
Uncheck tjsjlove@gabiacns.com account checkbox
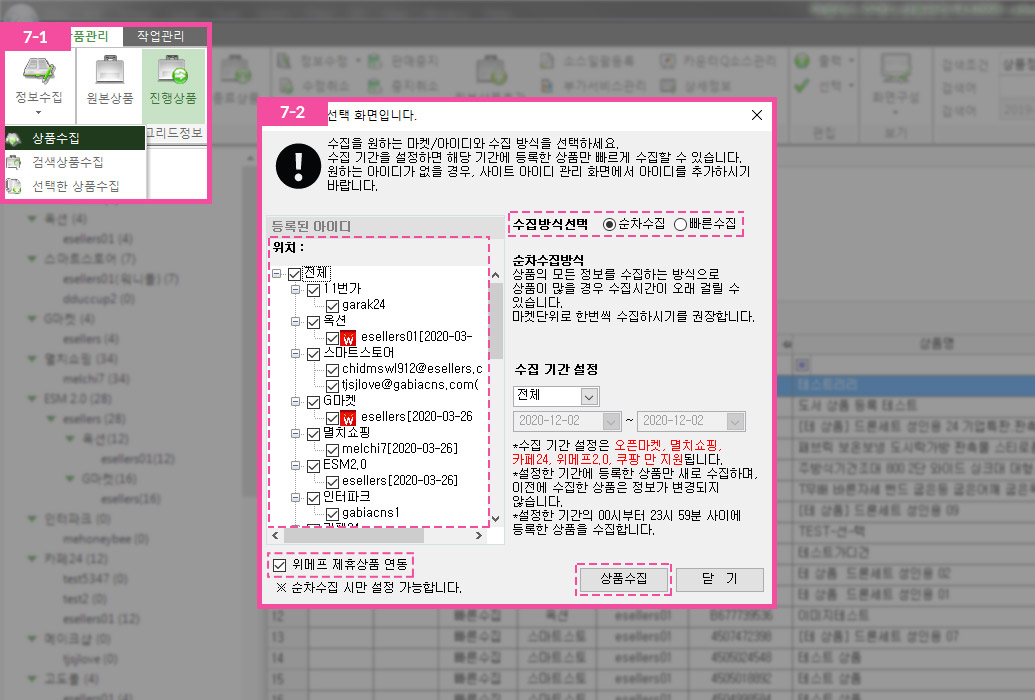(x=332, y=386)
